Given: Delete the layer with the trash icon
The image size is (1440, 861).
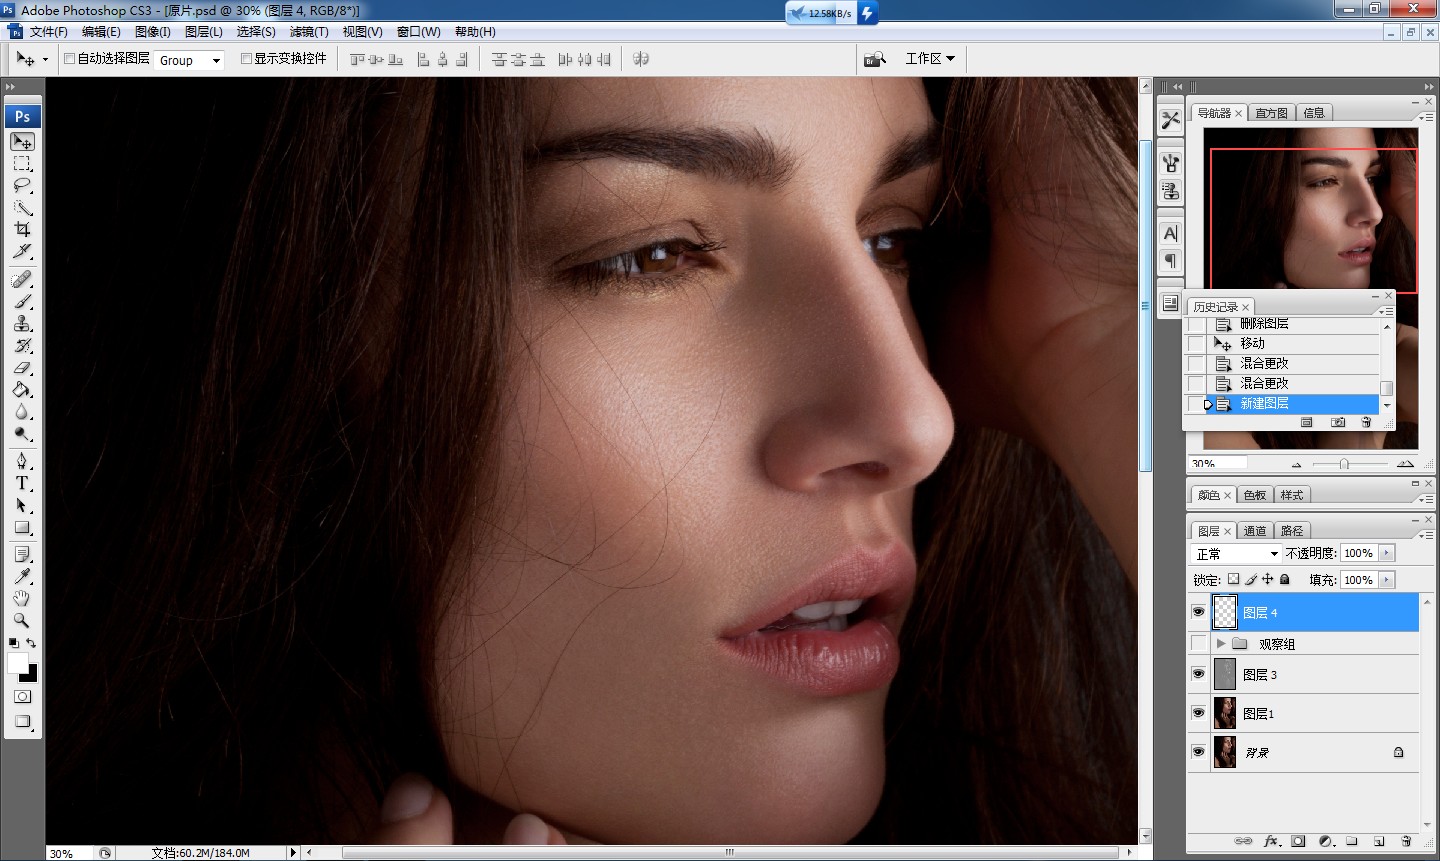Looking at the screenshot, I should coord(1406,841).
